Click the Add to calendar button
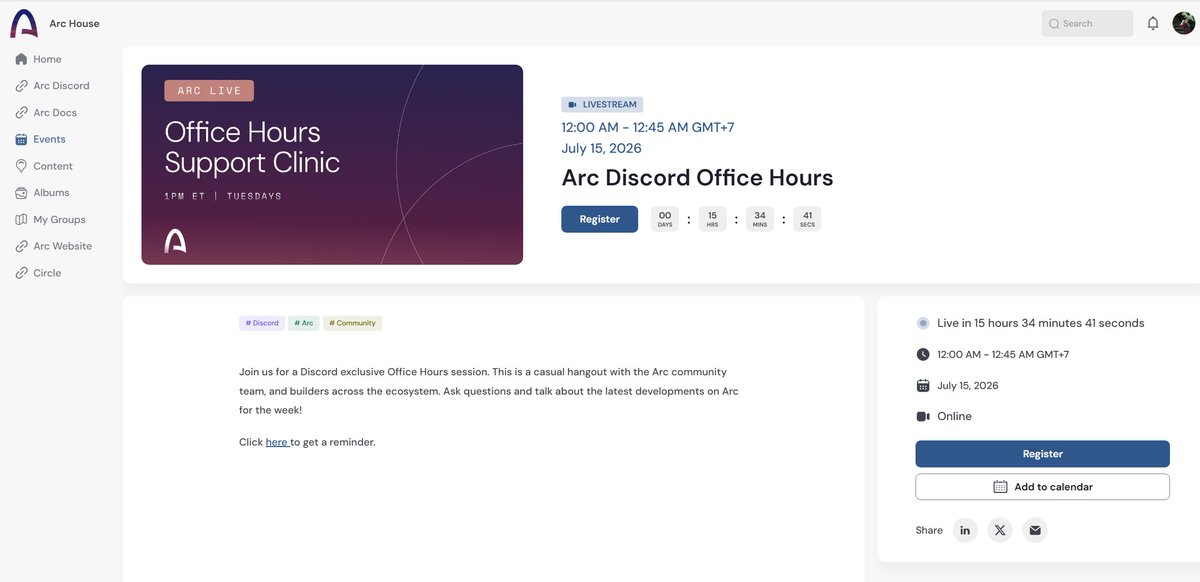This screenshot has width=1200, height=582. click(1042, 487)
